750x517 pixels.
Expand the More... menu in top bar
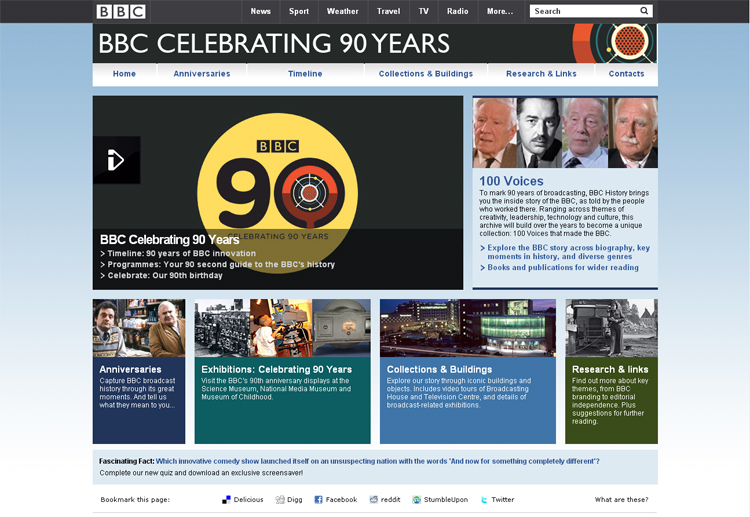pyautogui.click(x=499, y=12)
